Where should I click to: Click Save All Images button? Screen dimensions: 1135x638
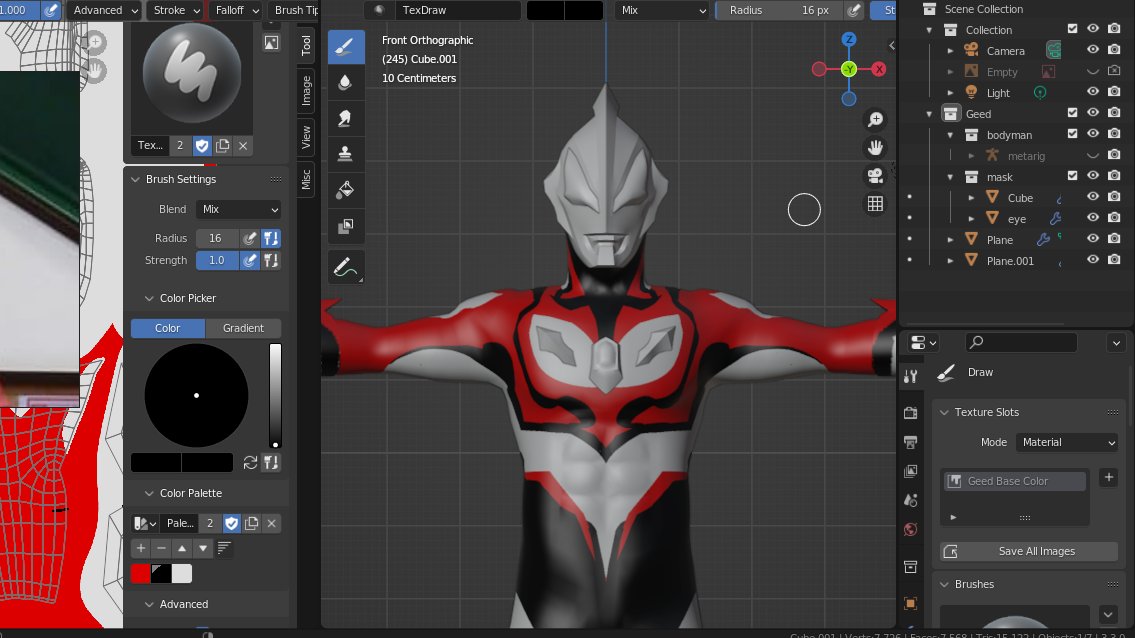1029,551
